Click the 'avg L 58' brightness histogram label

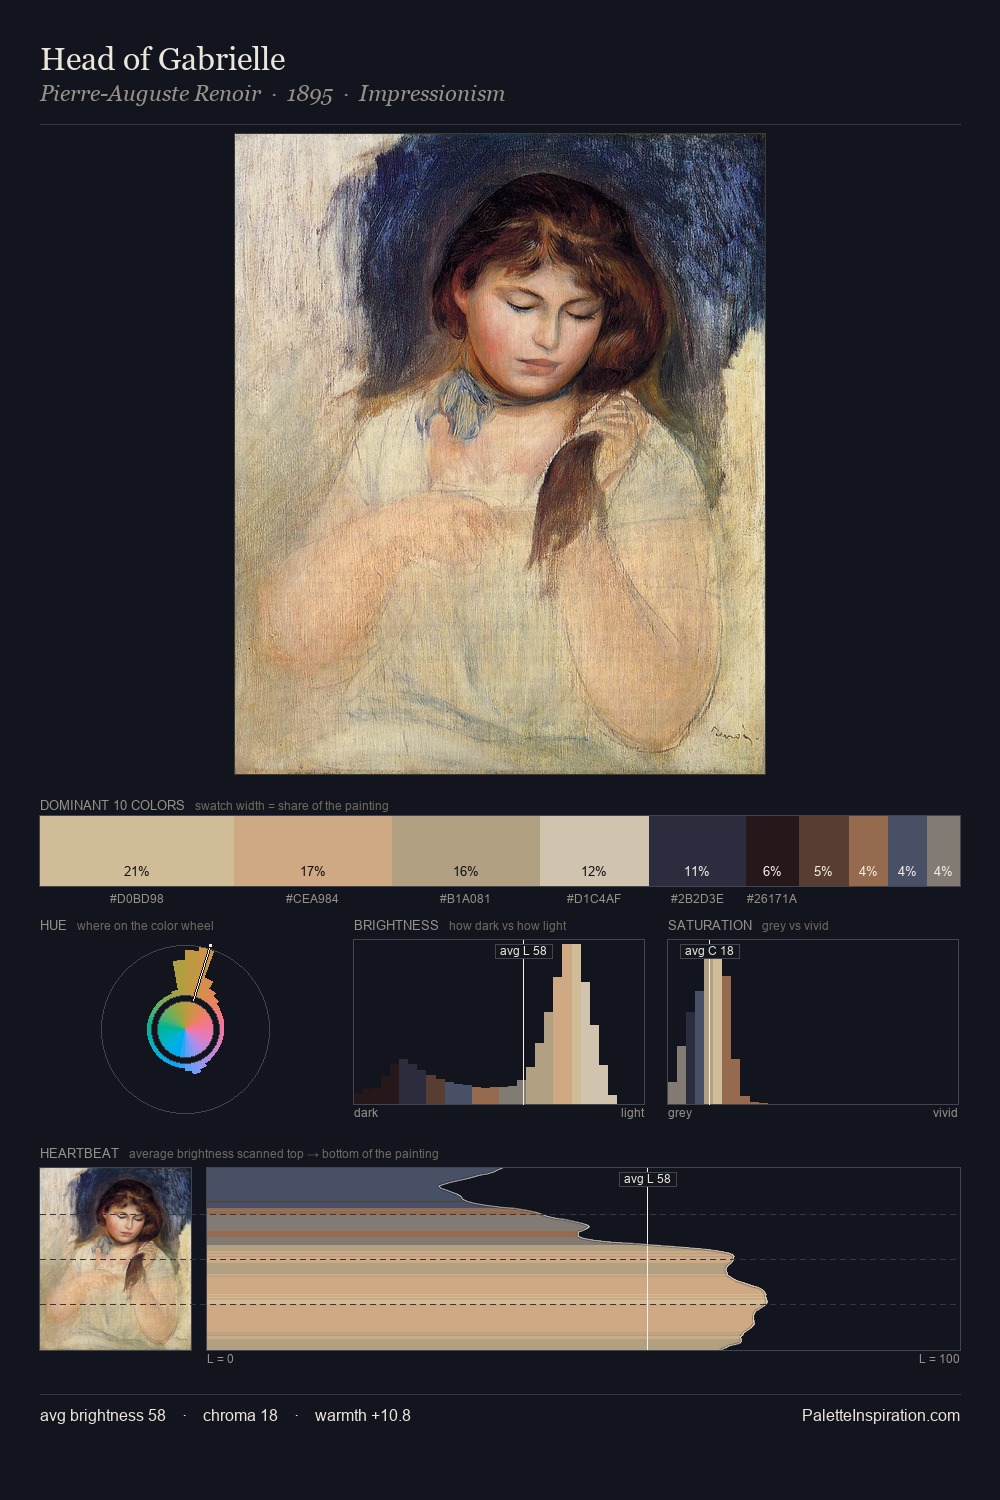click(524, 951)
